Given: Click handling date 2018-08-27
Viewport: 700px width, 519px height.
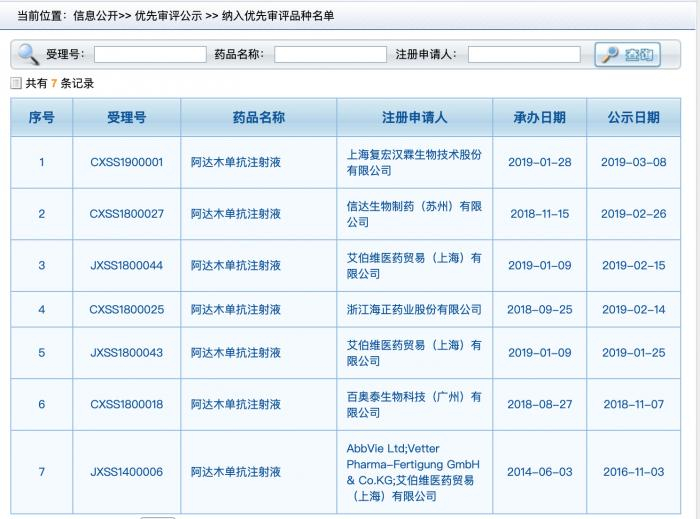Looking at the screenshot, I should coord(540,404).
